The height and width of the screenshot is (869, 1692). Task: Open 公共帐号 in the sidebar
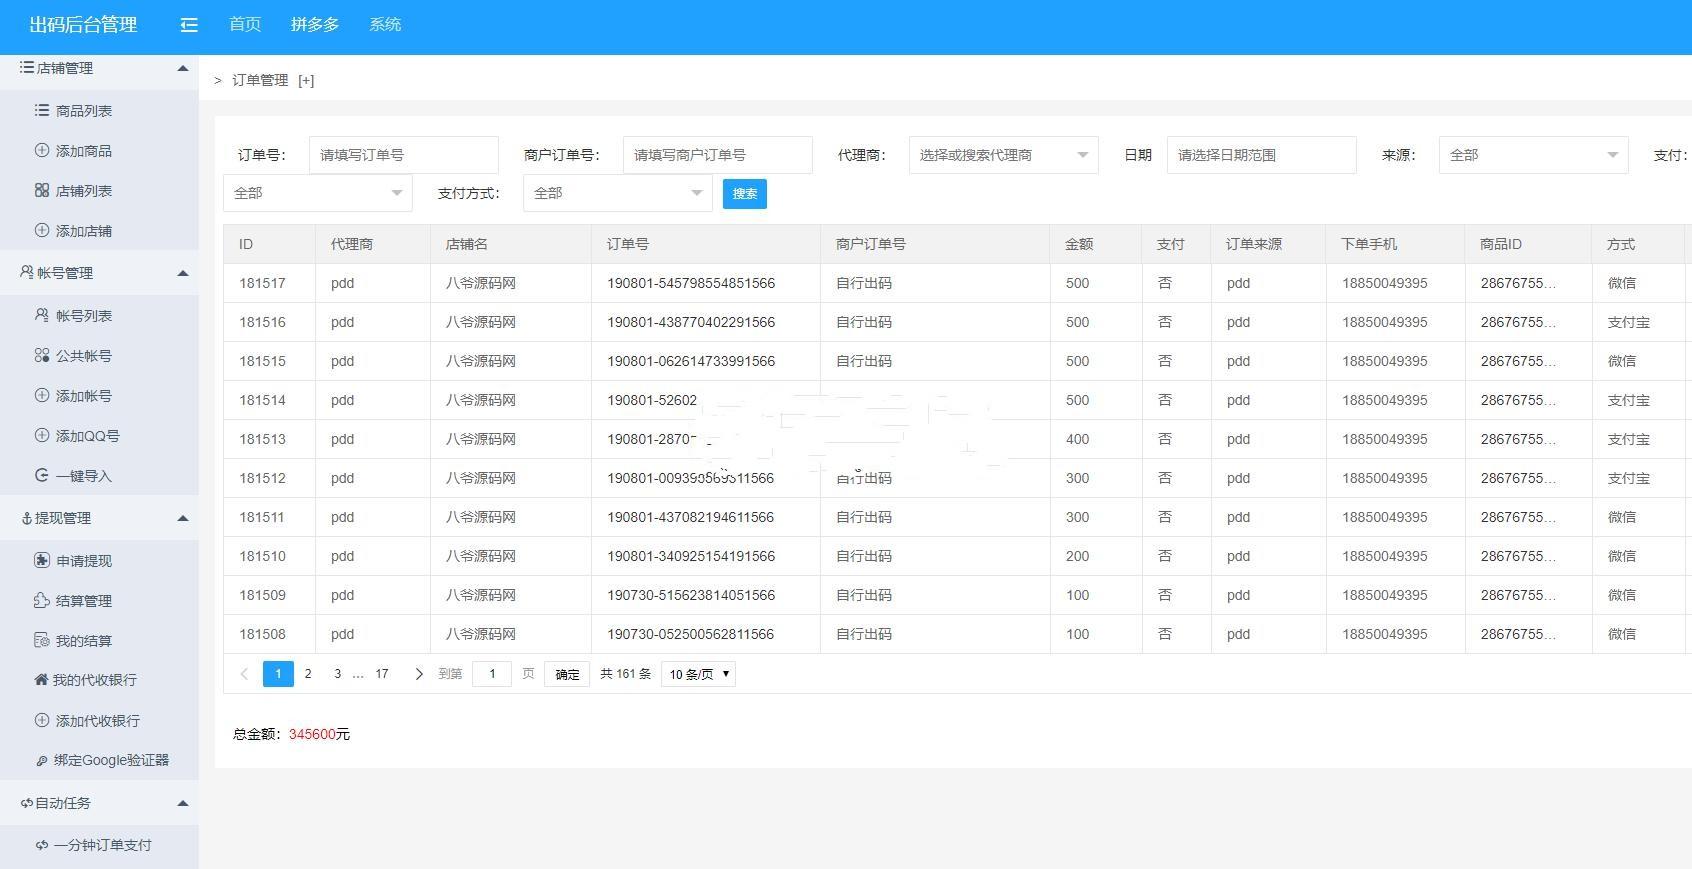click(x=84, y=356)
